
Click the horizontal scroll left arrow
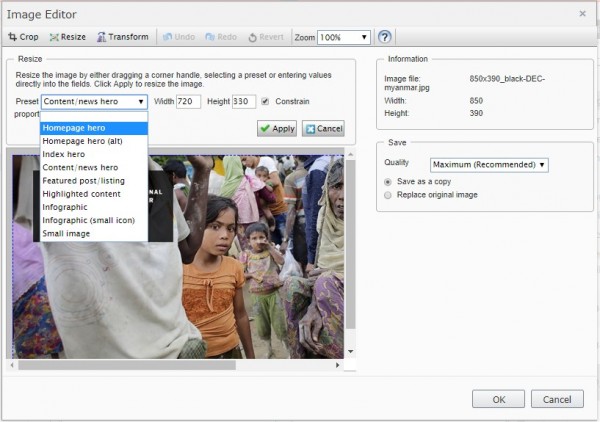coord(12,365)
